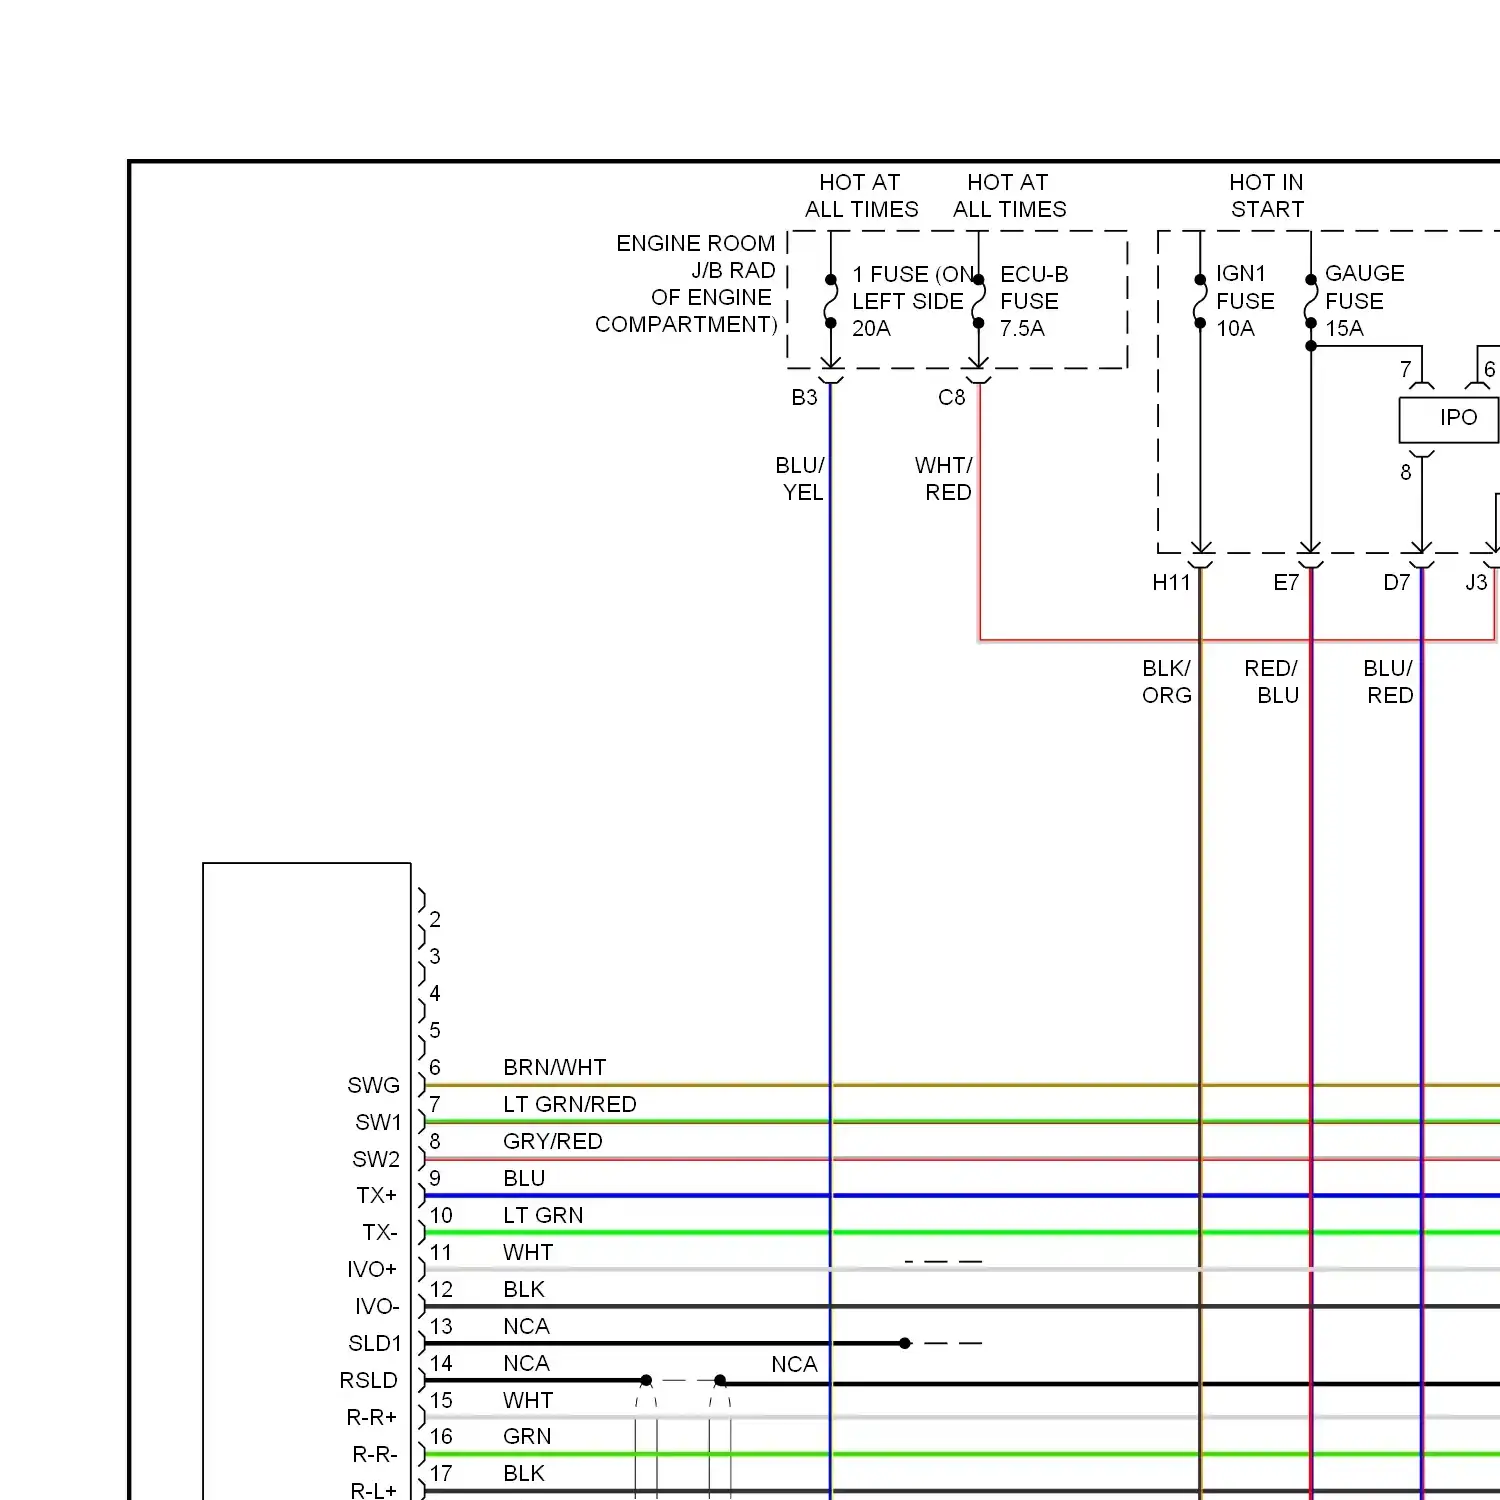
Task: Click the "LT GRN" wire label at pin 10
Action: click(x=543, y=1216)
